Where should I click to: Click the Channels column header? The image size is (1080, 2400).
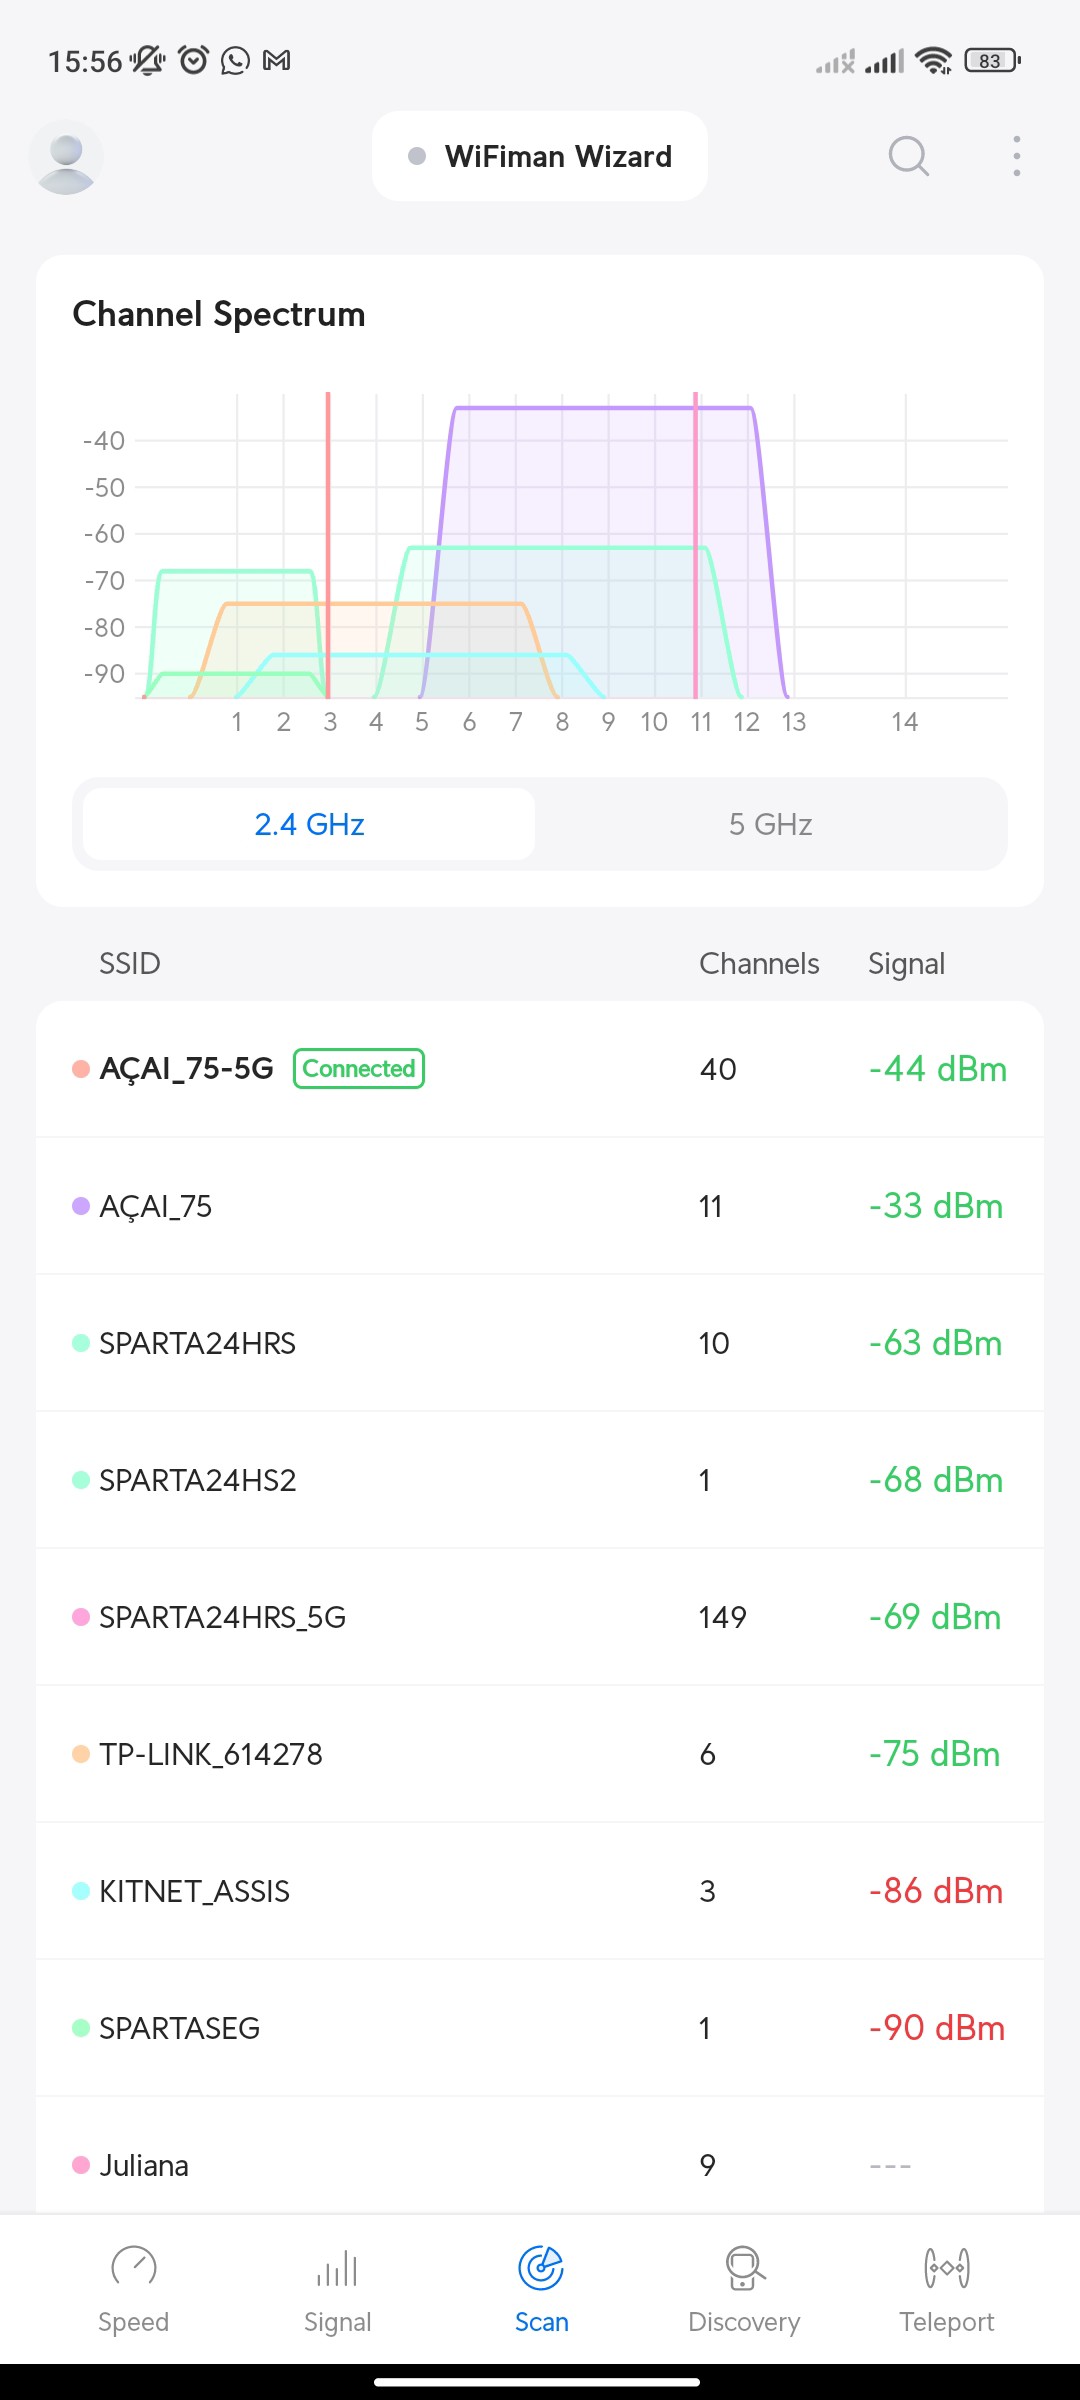759,964
